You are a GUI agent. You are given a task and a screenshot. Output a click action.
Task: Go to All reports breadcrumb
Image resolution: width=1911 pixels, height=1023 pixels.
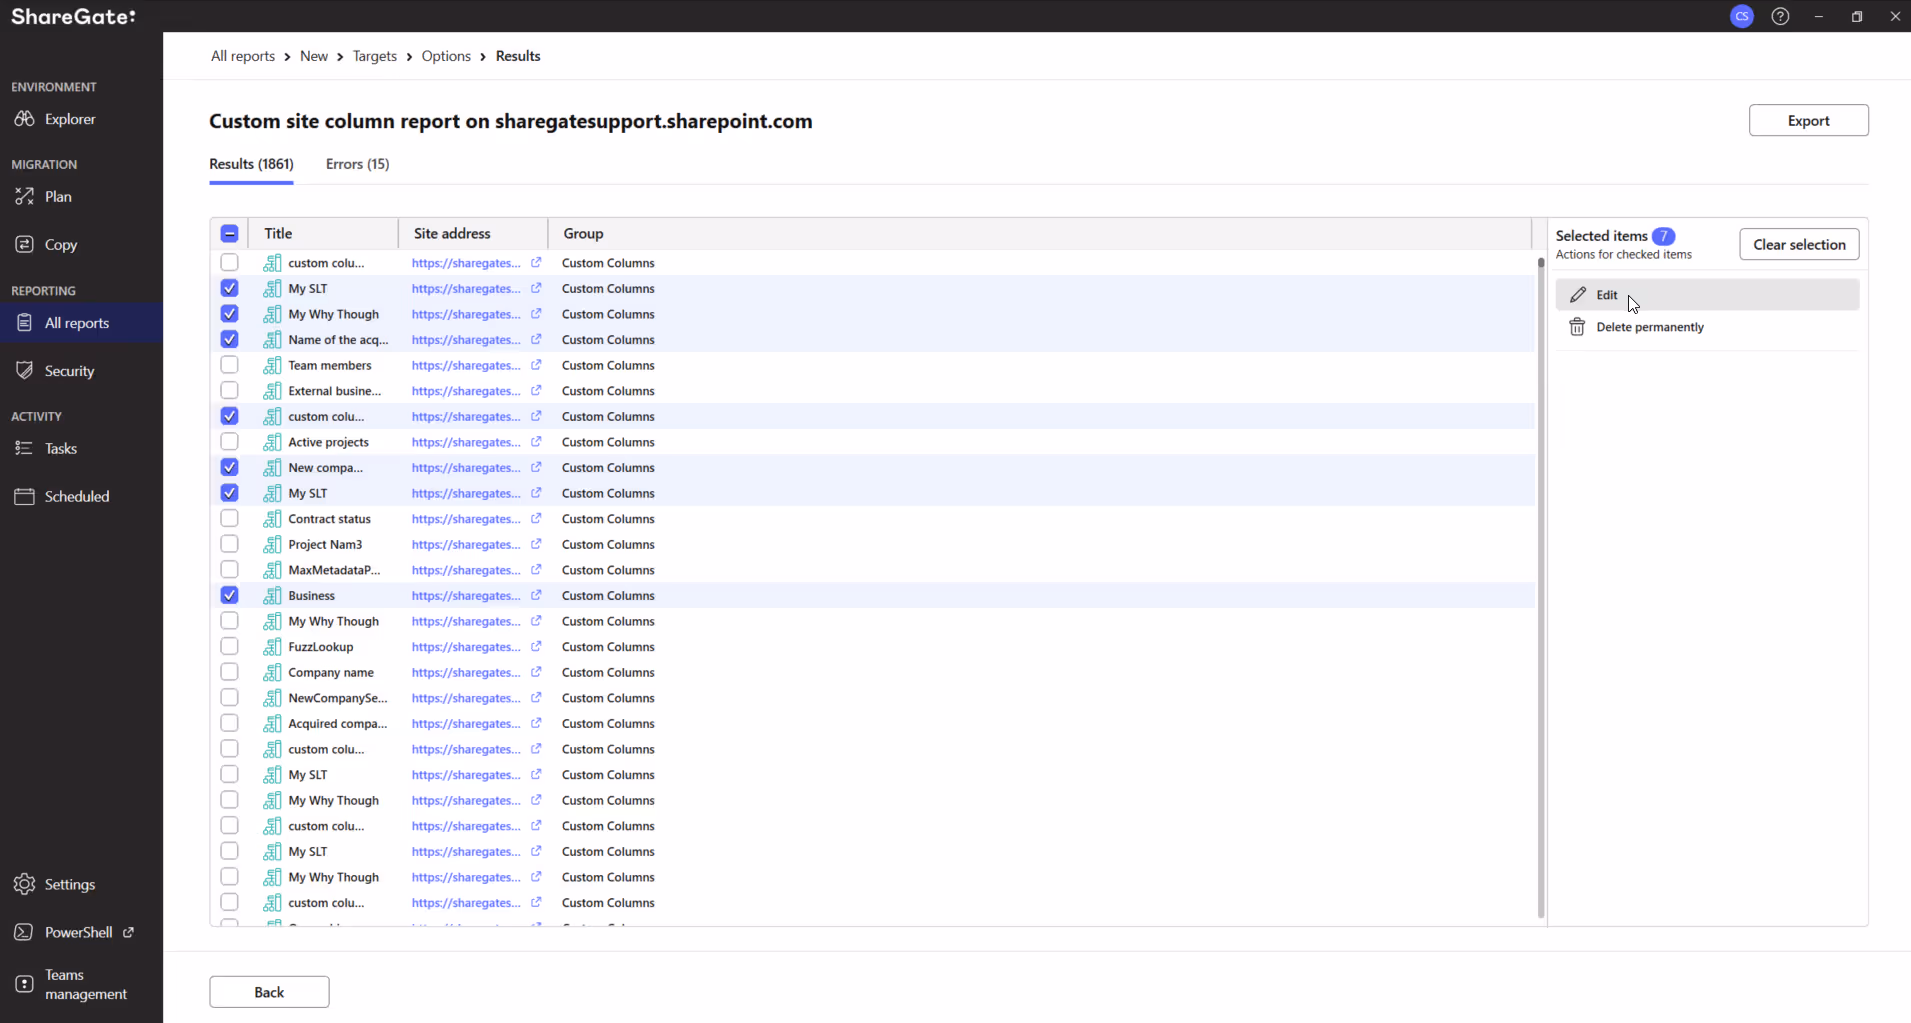coord(243,56)
